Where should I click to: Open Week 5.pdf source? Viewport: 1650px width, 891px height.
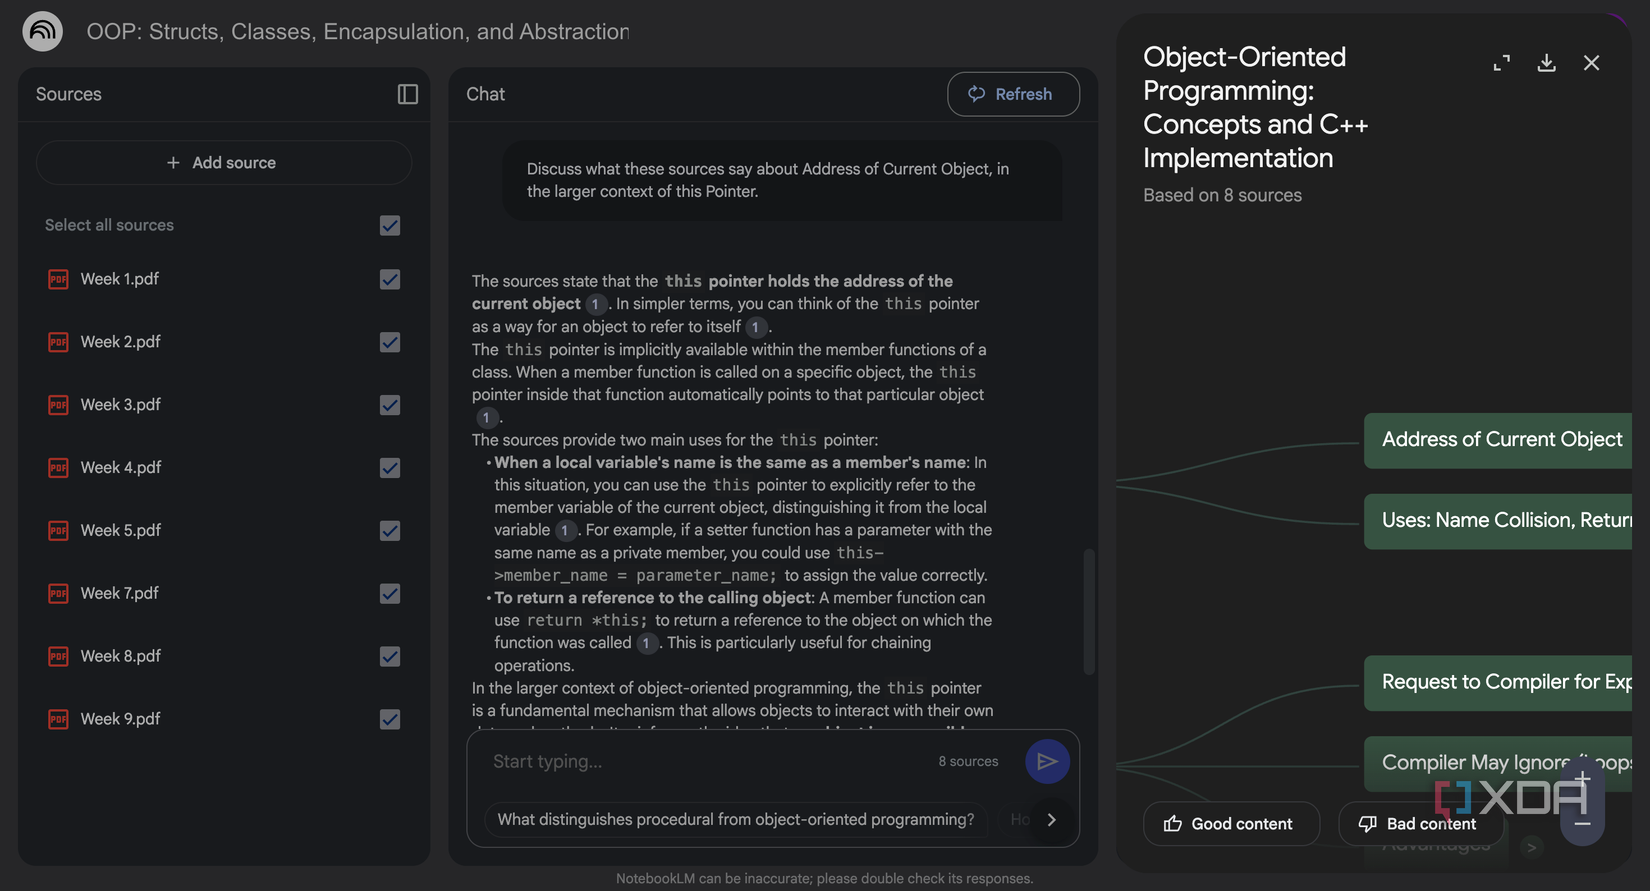(x=121, y=531)
